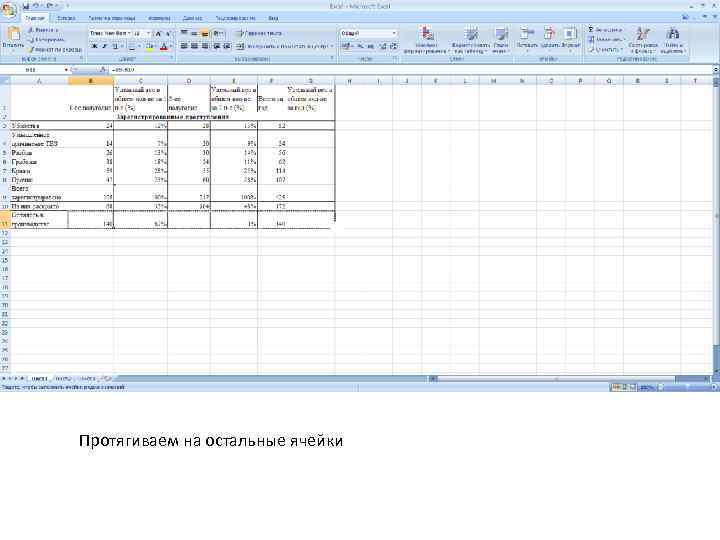Decrease decimal places
The height and width of the screenshot is (540, 720).
point(394,46)
